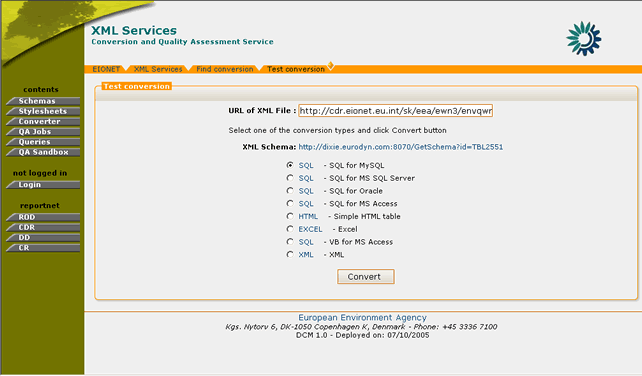
Task: Click the XML Services page title
Action: point(134,30)
